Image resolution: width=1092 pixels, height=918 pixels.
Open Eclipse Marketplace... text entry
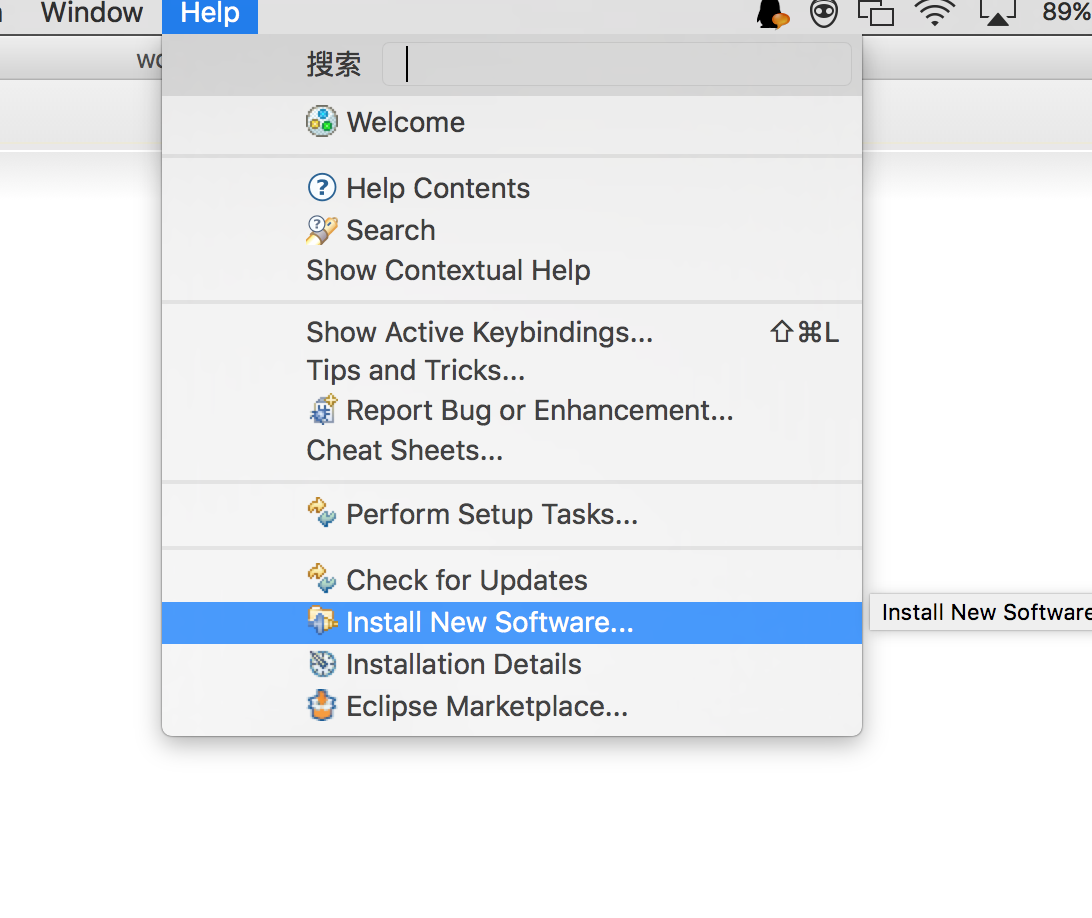[x=487, y=706]
